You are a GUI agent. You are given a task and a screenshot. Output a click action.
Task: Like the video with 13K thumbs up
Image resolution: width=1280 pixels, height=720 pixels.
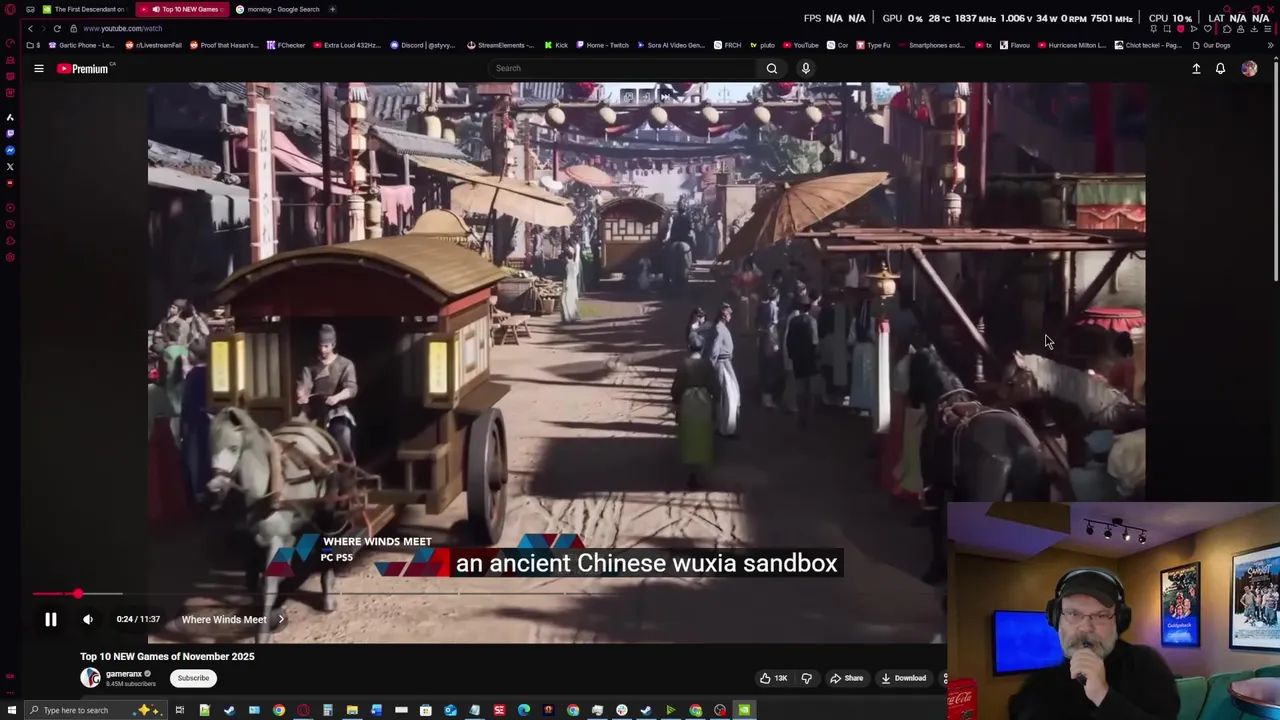click(773, 678)
